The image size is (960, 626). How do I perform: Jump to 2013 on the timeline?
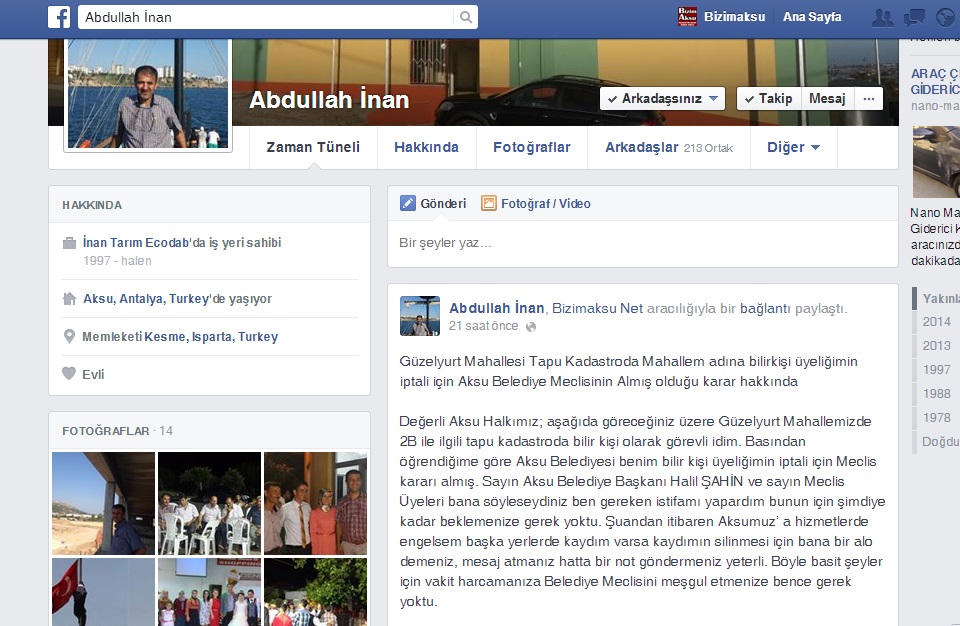pyautogui.click(x=936, y=345)
